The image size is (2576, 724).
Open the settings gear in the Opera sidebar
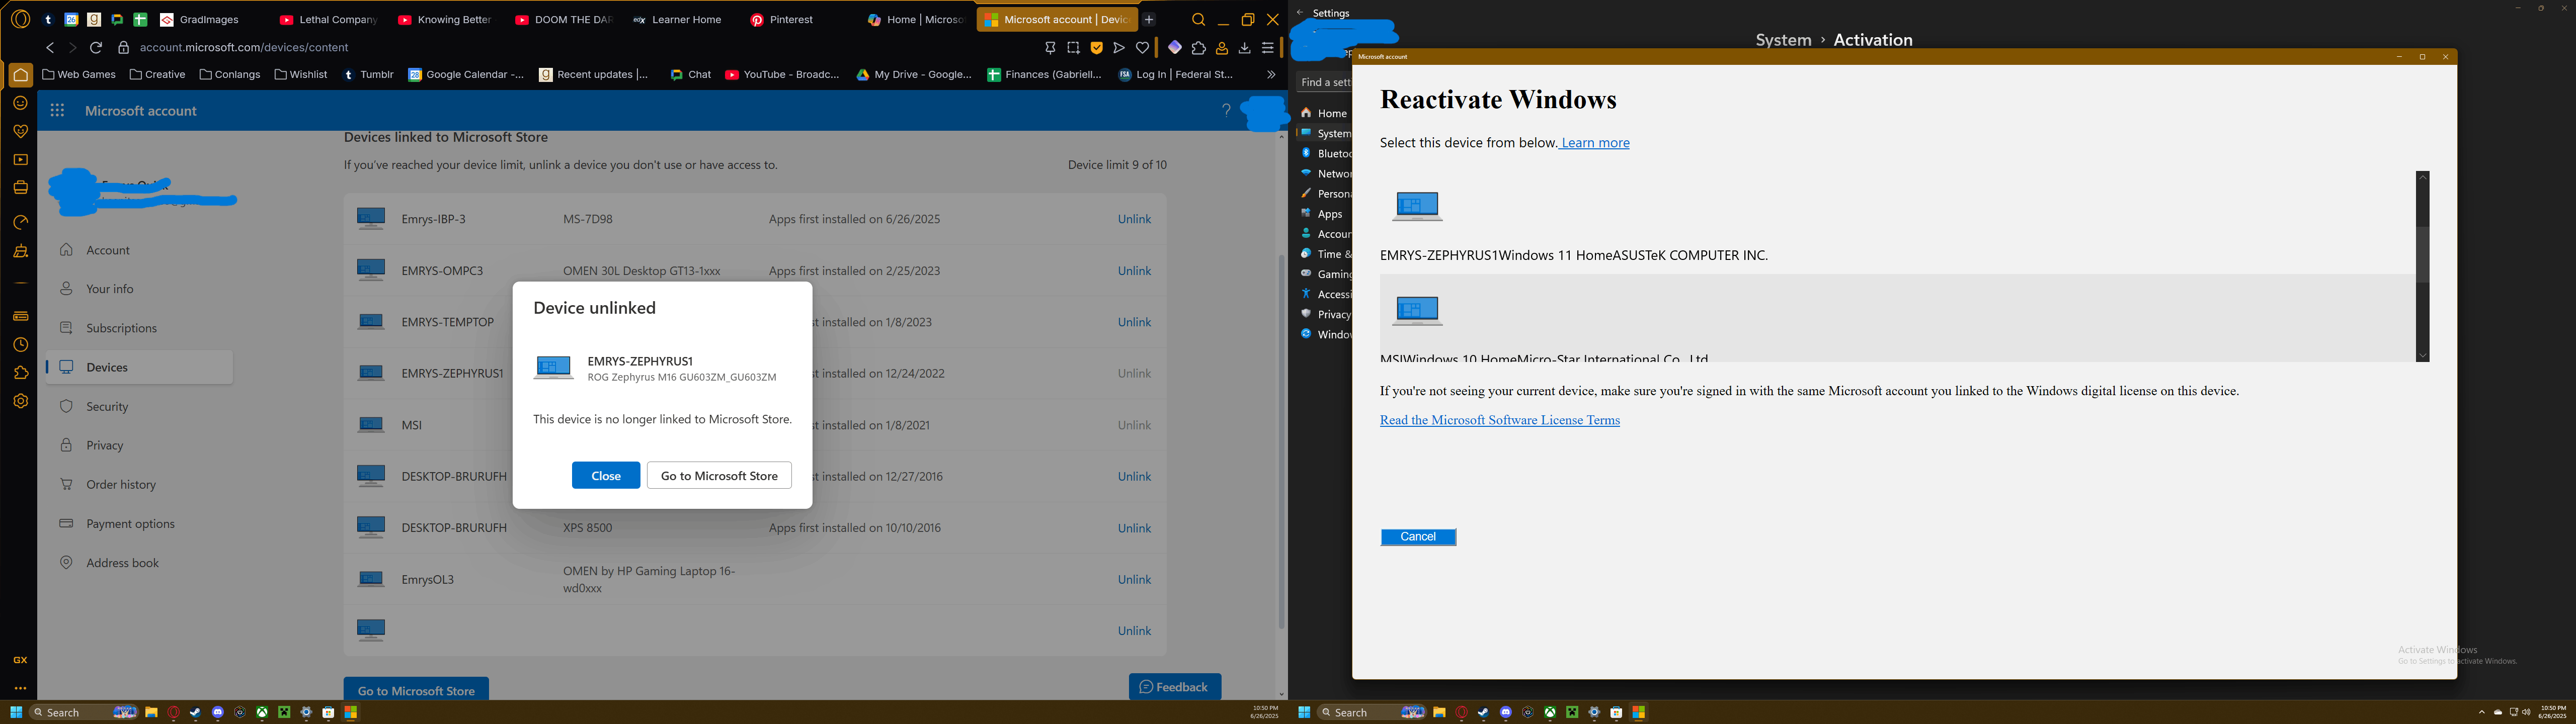pos(20,401)
